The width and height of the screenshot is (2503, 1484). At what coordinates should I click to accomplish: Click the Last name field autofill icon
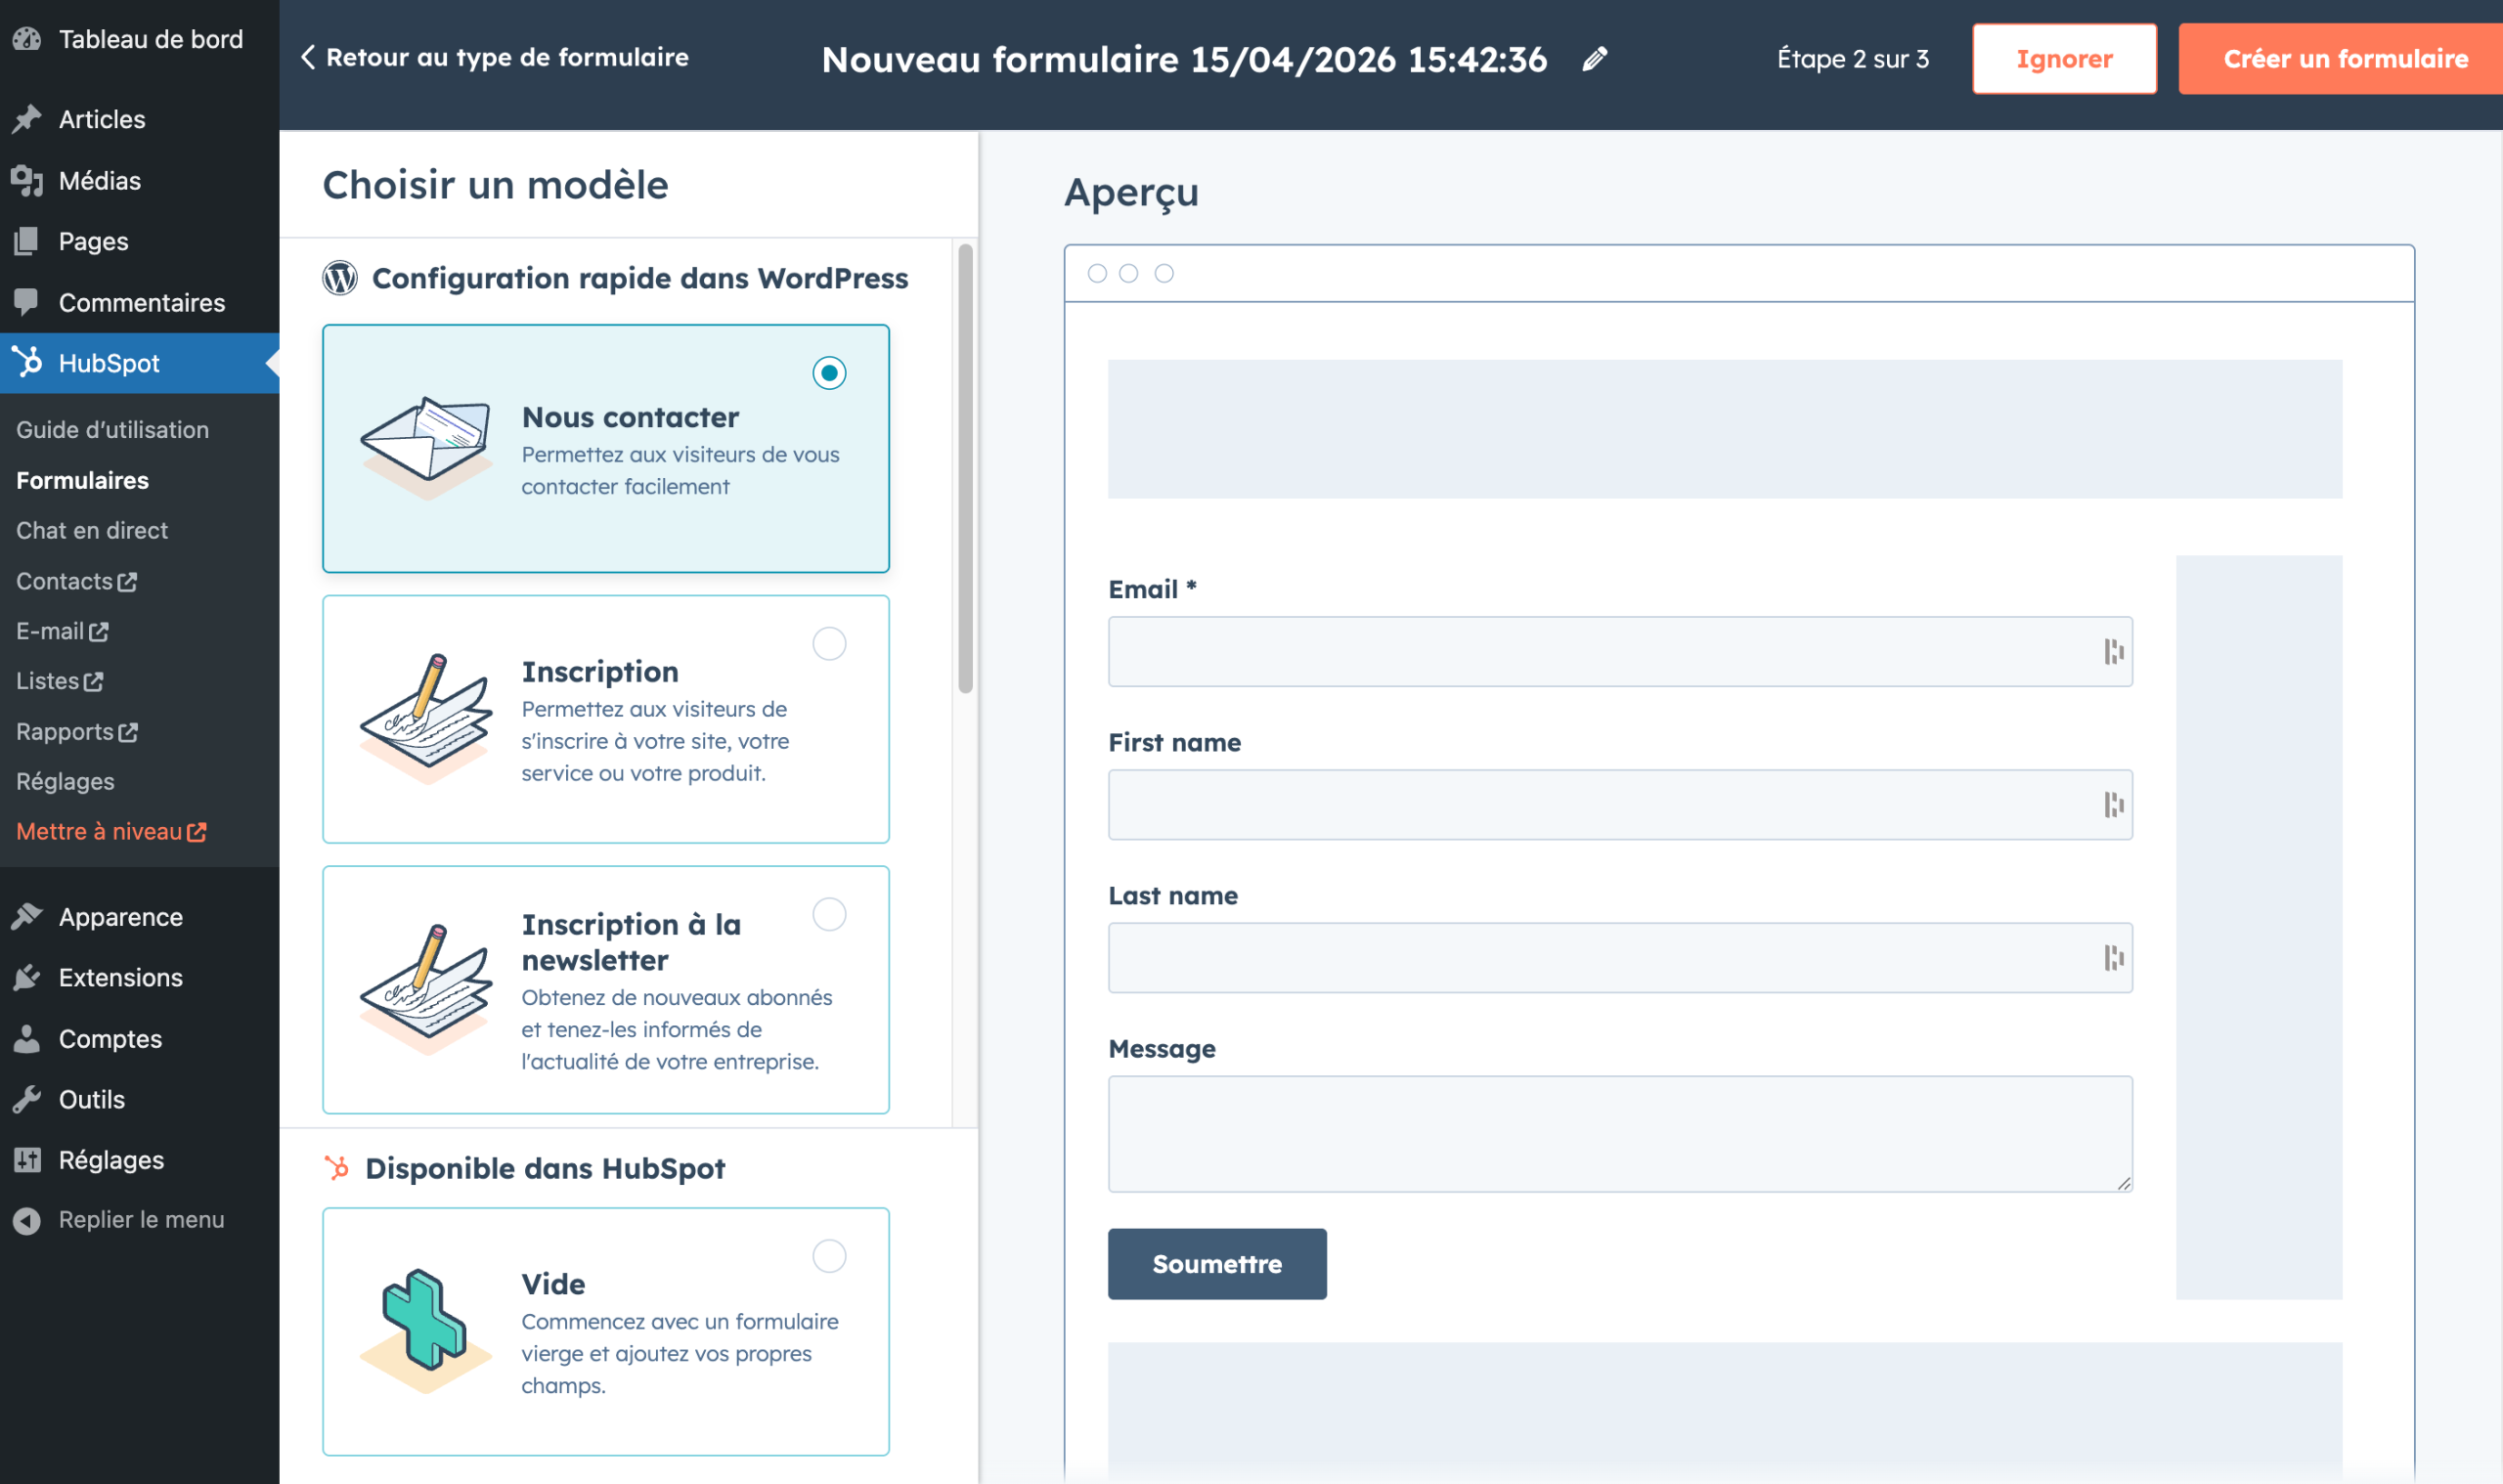(x=2113, y=958)
